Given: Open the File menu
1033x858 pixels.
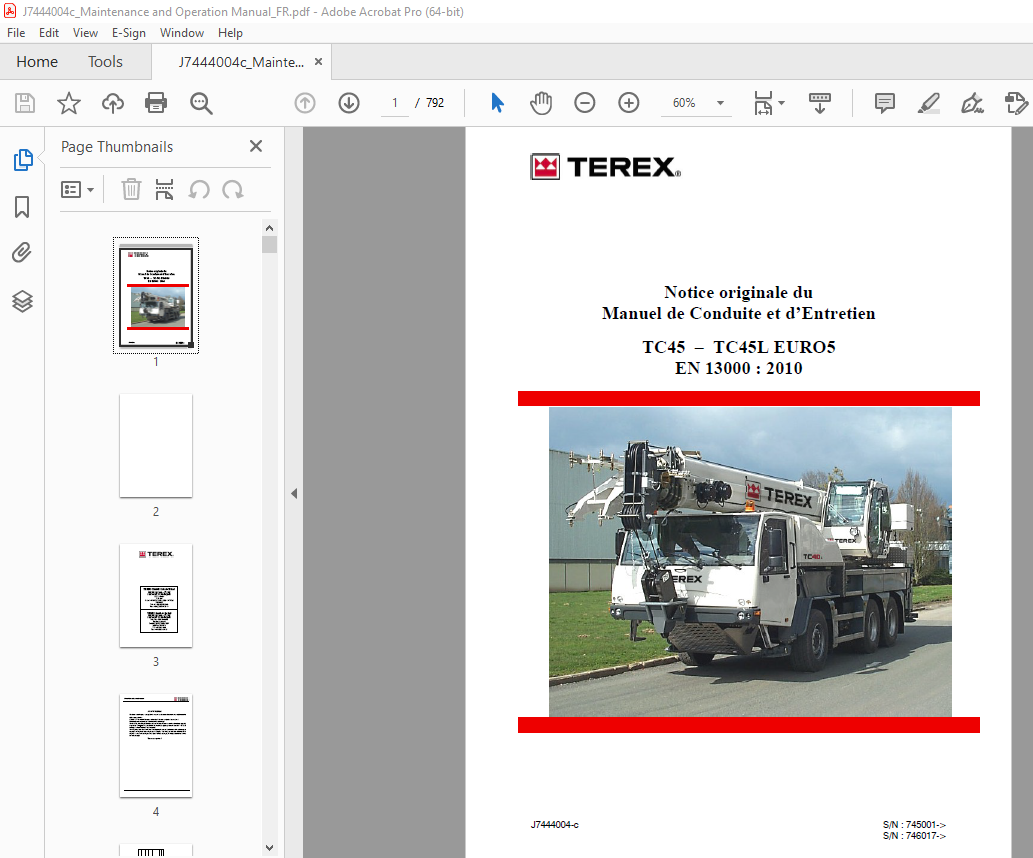Looking at the screenshot, I should coord(16,33).
